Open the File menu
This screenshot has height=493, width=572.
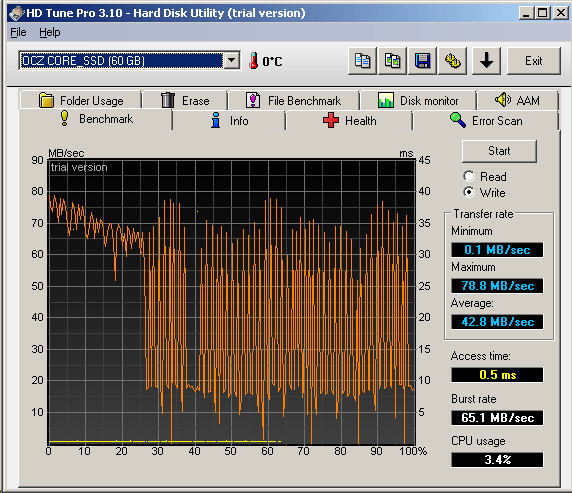pyautogui.click(x=18, y=32)
